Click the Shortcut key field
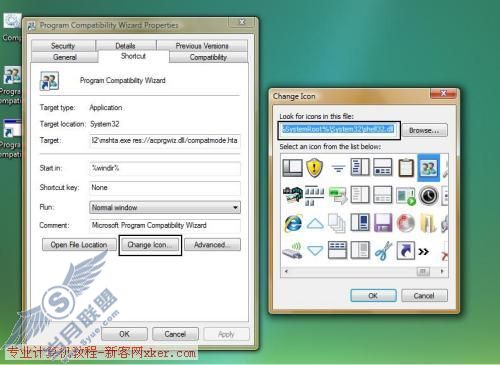Viewport: 500px width, 365px height. coord(165,188)
